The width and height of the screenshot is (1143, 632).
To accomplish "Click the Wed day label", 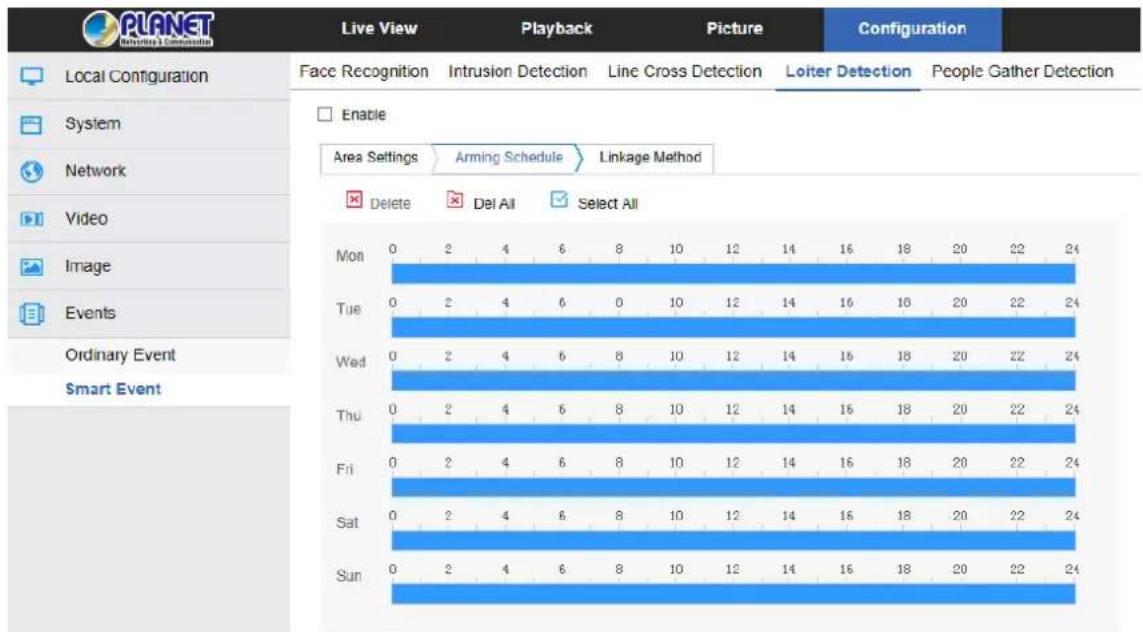I will (351, 362).
